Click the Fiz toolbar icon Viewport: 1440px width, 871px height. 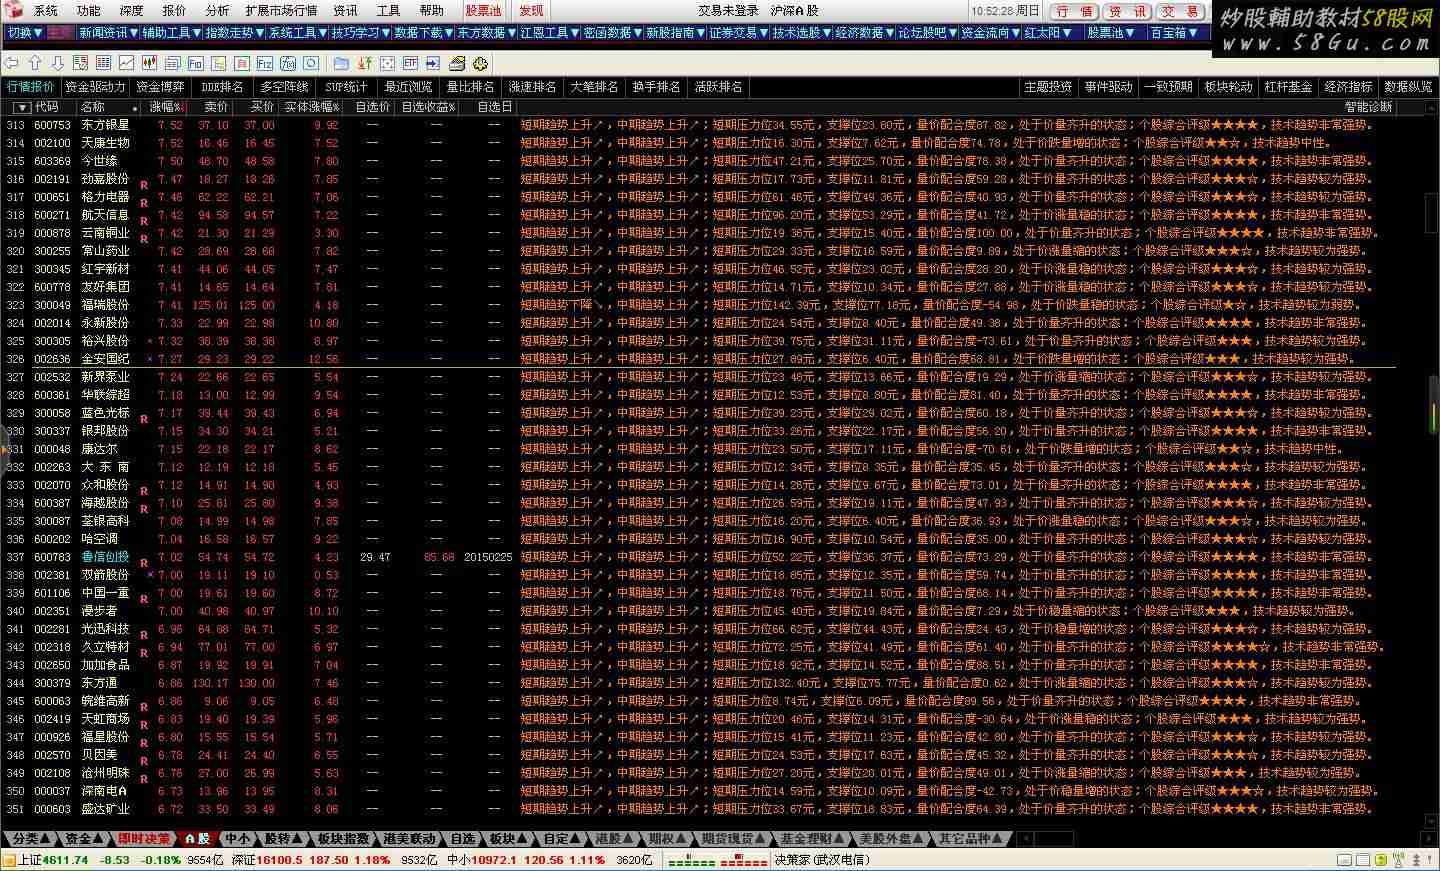pos(264,63)
